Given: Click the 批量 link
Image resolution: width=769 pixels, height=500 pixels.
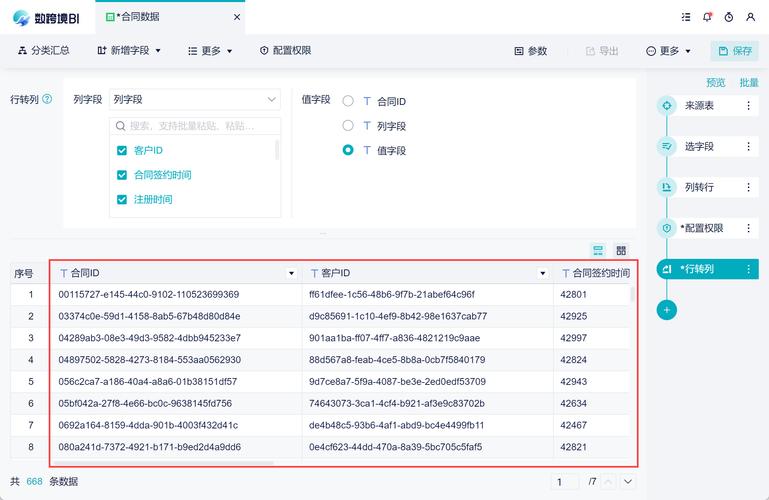Looking at the screenshot, I should (749, 82).
